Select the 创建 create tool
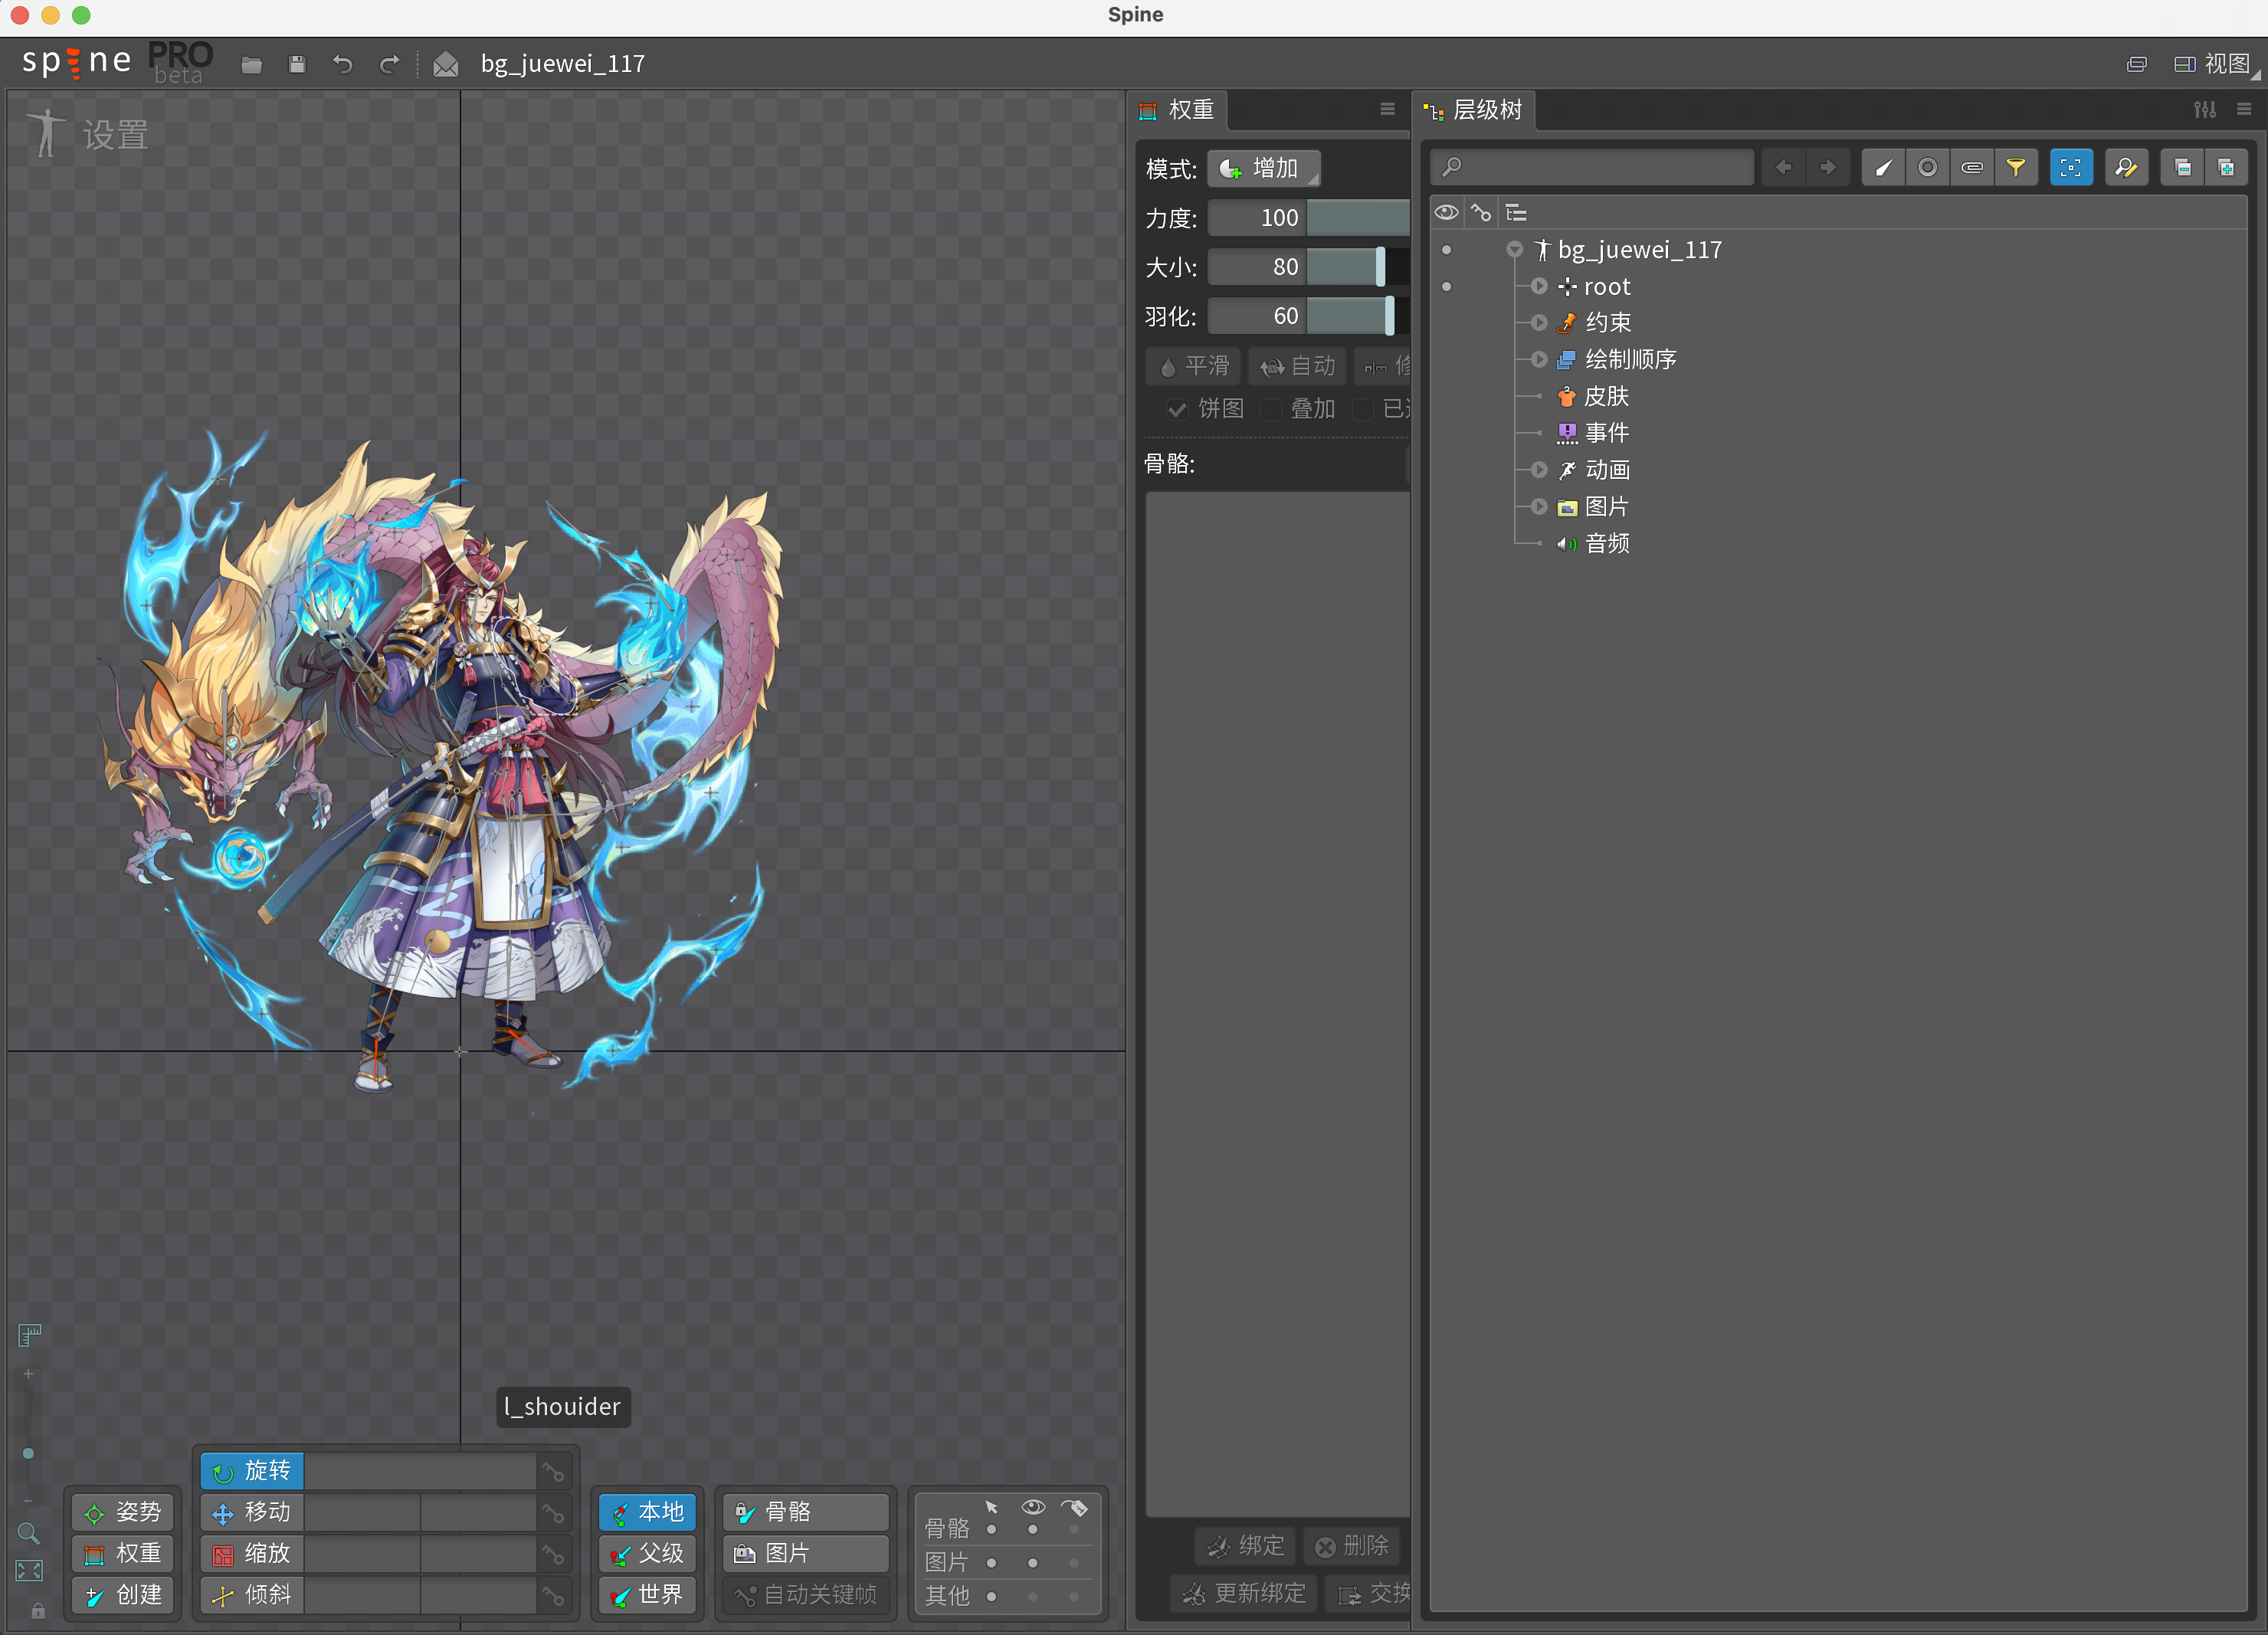The height and width of the screenshot is (1635, 2268). [123, 1594]
